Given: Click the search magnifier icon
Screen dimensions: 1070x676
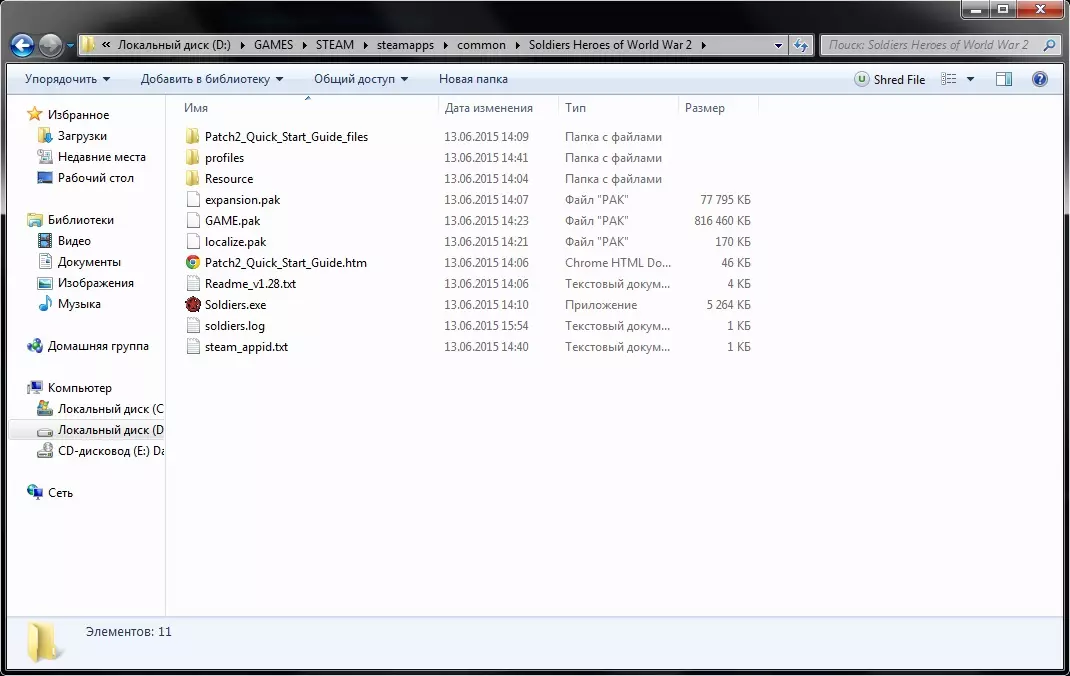Looking at the screenshot, I should 1049,45.
